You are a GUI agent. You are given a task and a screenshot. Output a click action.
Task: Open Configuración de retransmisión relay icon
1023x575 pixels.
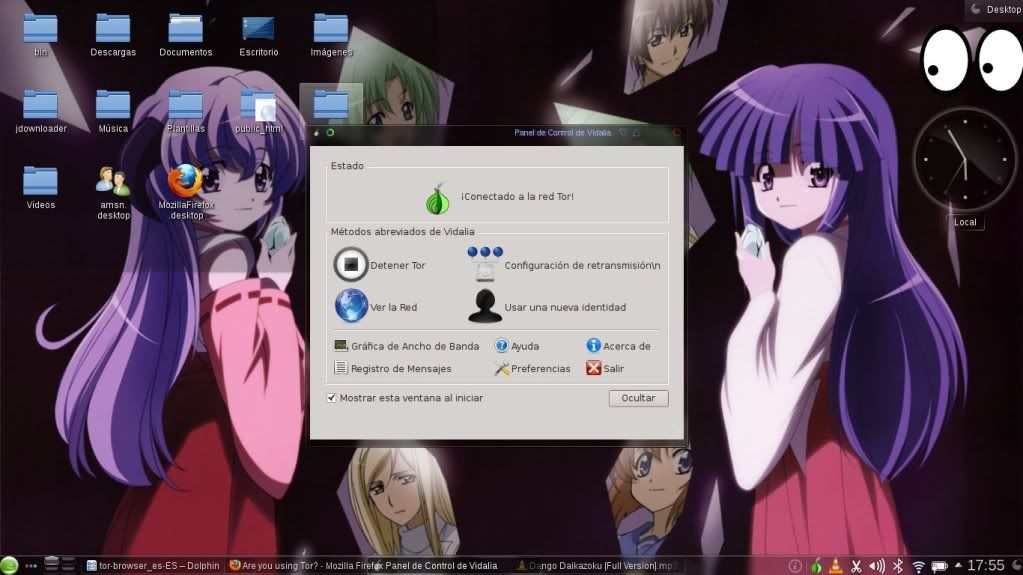tap(485, 264)
